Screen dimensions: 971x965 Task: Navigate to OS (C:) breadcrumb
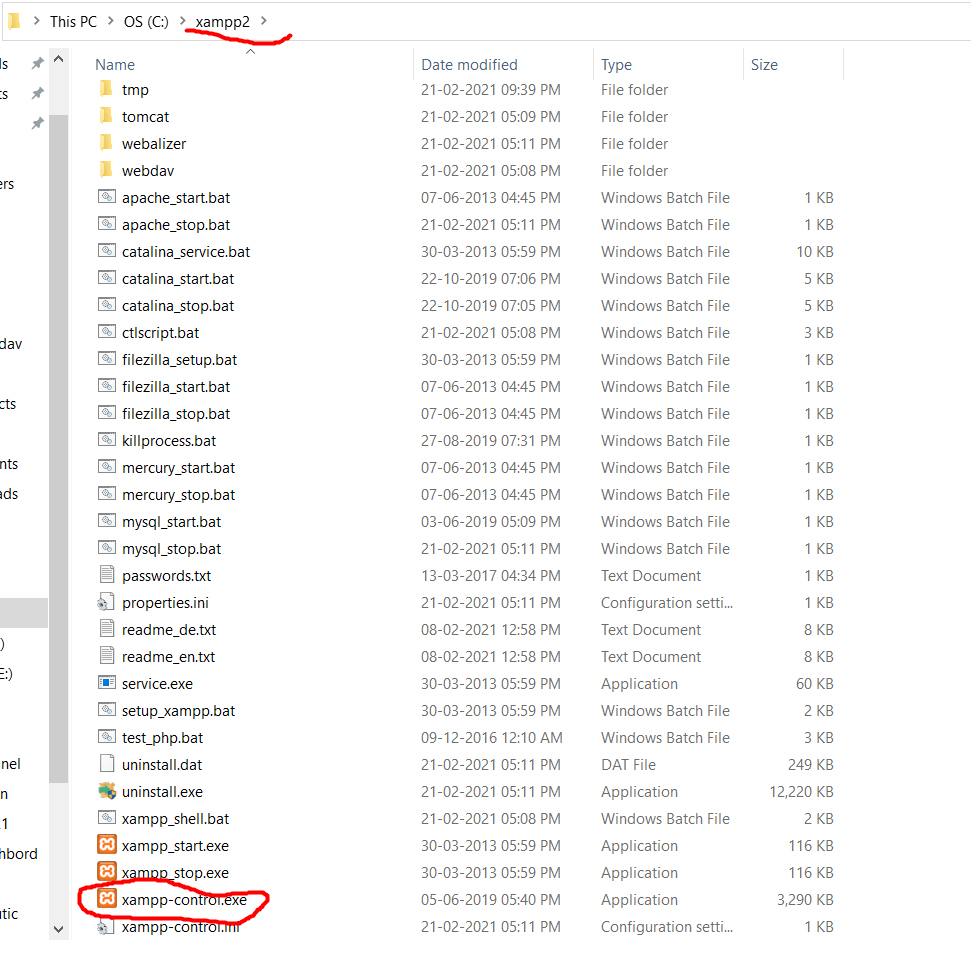(x=146, y=22)
